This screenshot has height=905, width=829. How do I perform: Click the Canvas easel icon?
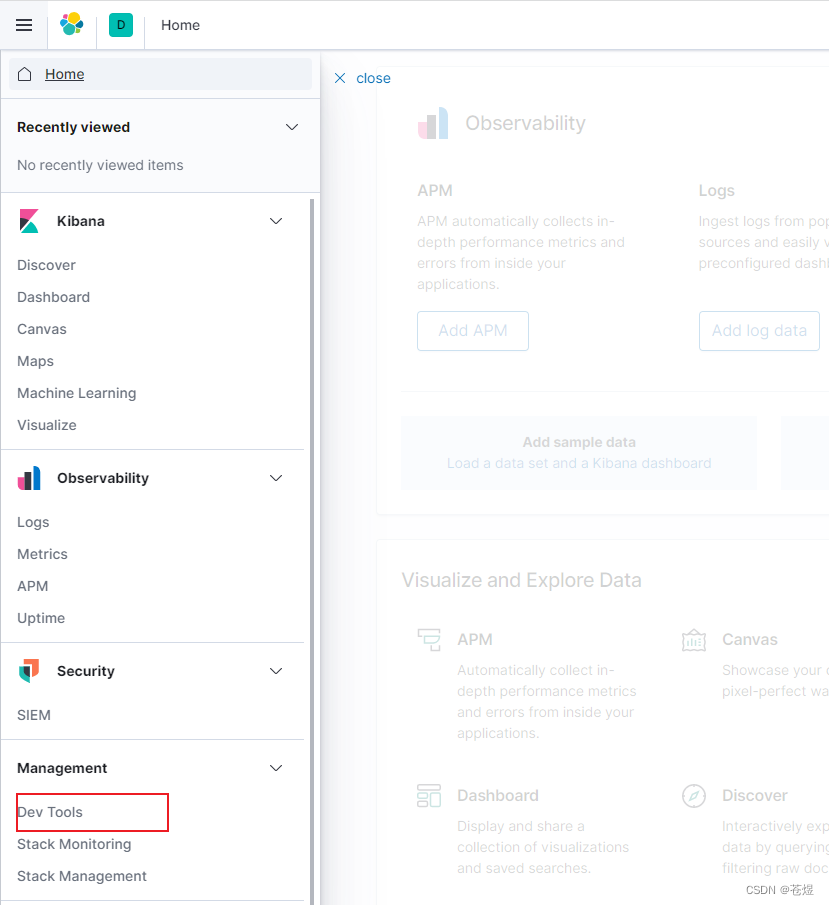point(694,640)
